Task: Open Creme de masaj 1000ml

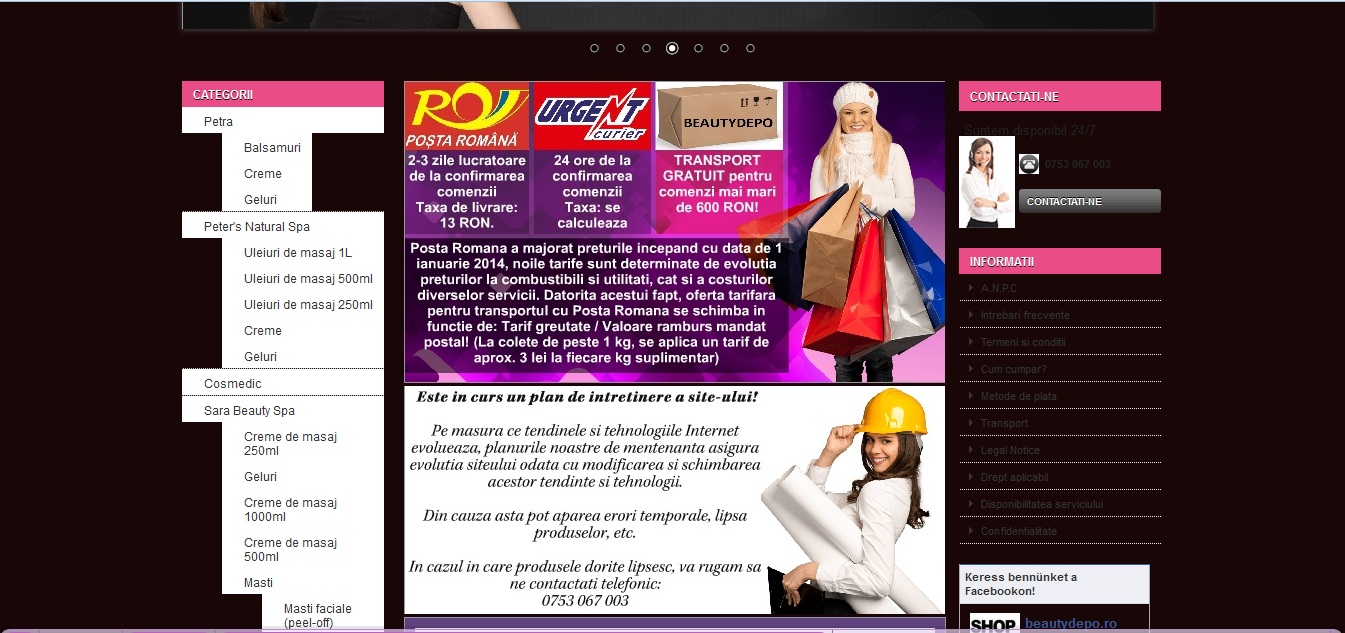Action: pyautogui.click(x=290, y=510)
